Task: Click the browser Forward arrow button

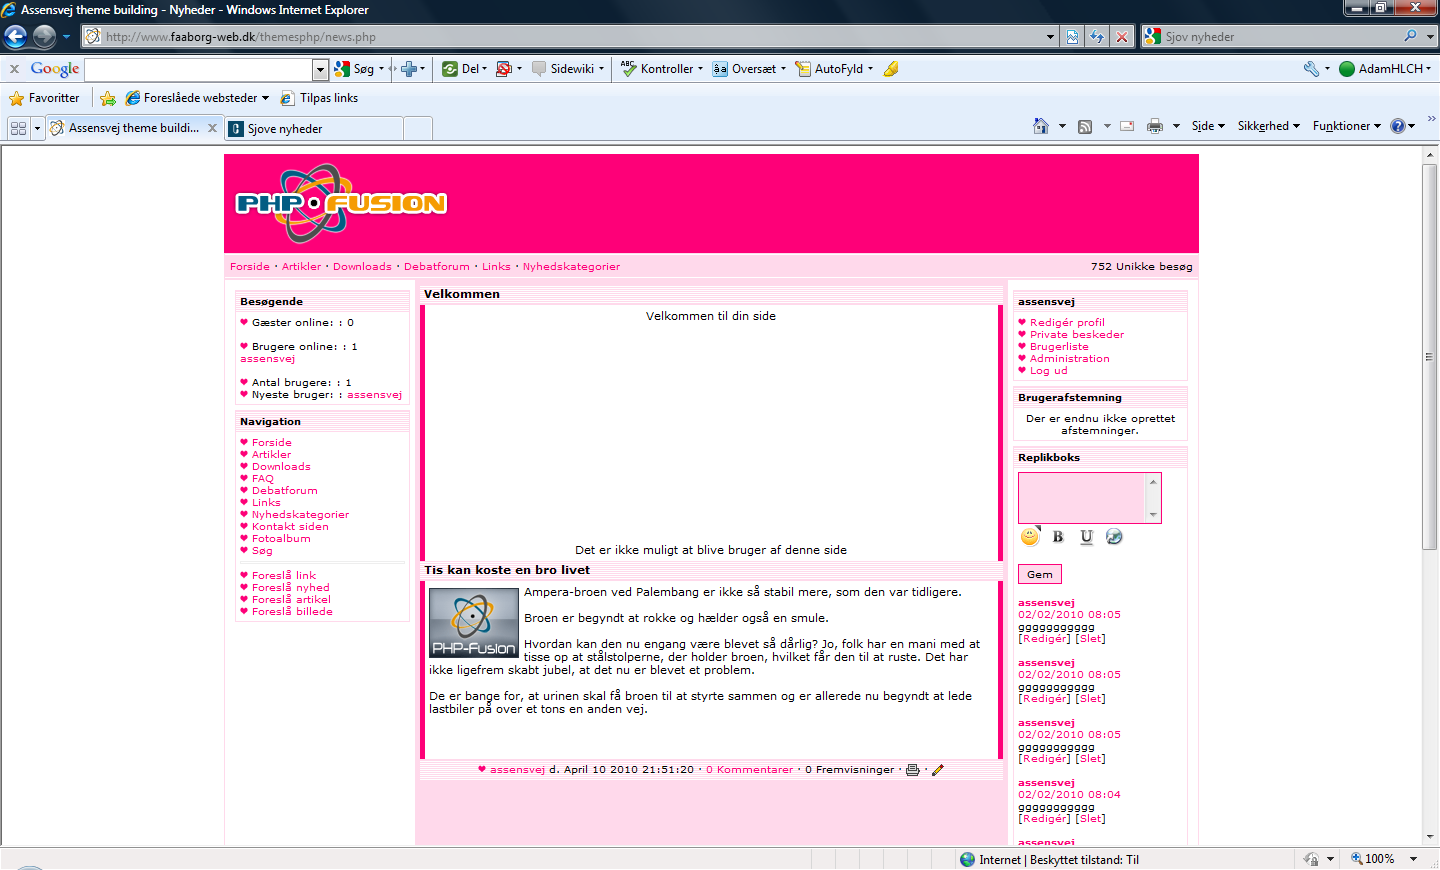Action: click(x=44, y=37)
